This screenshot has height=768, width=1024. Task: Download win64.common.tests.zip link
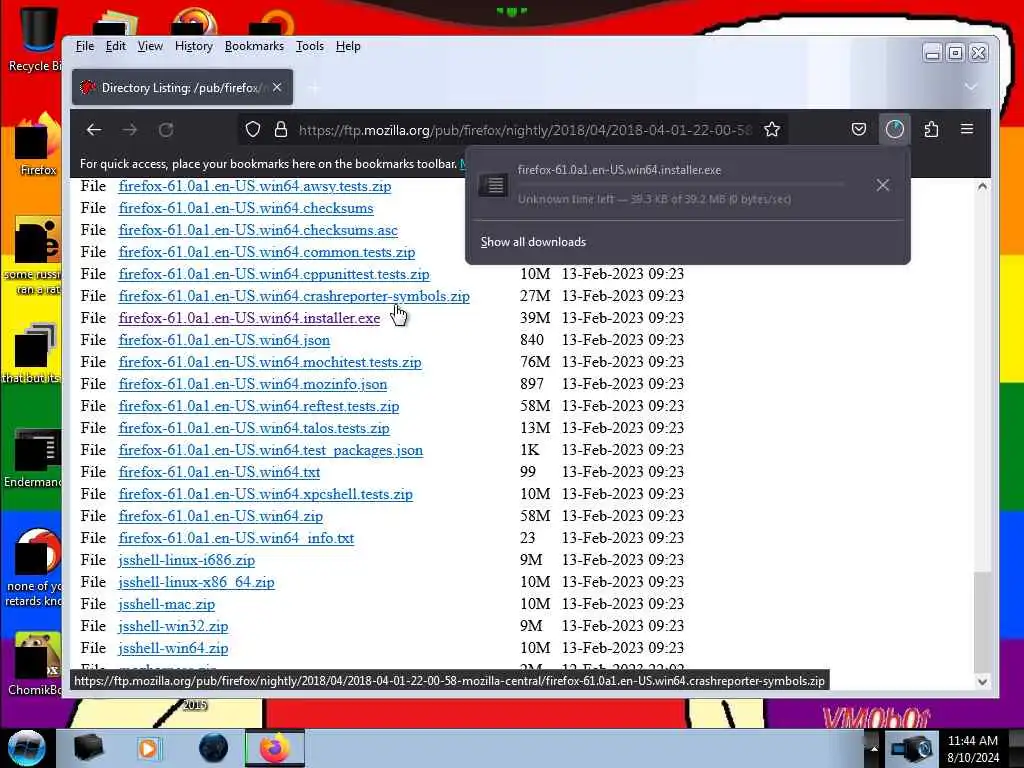(266, 252)
